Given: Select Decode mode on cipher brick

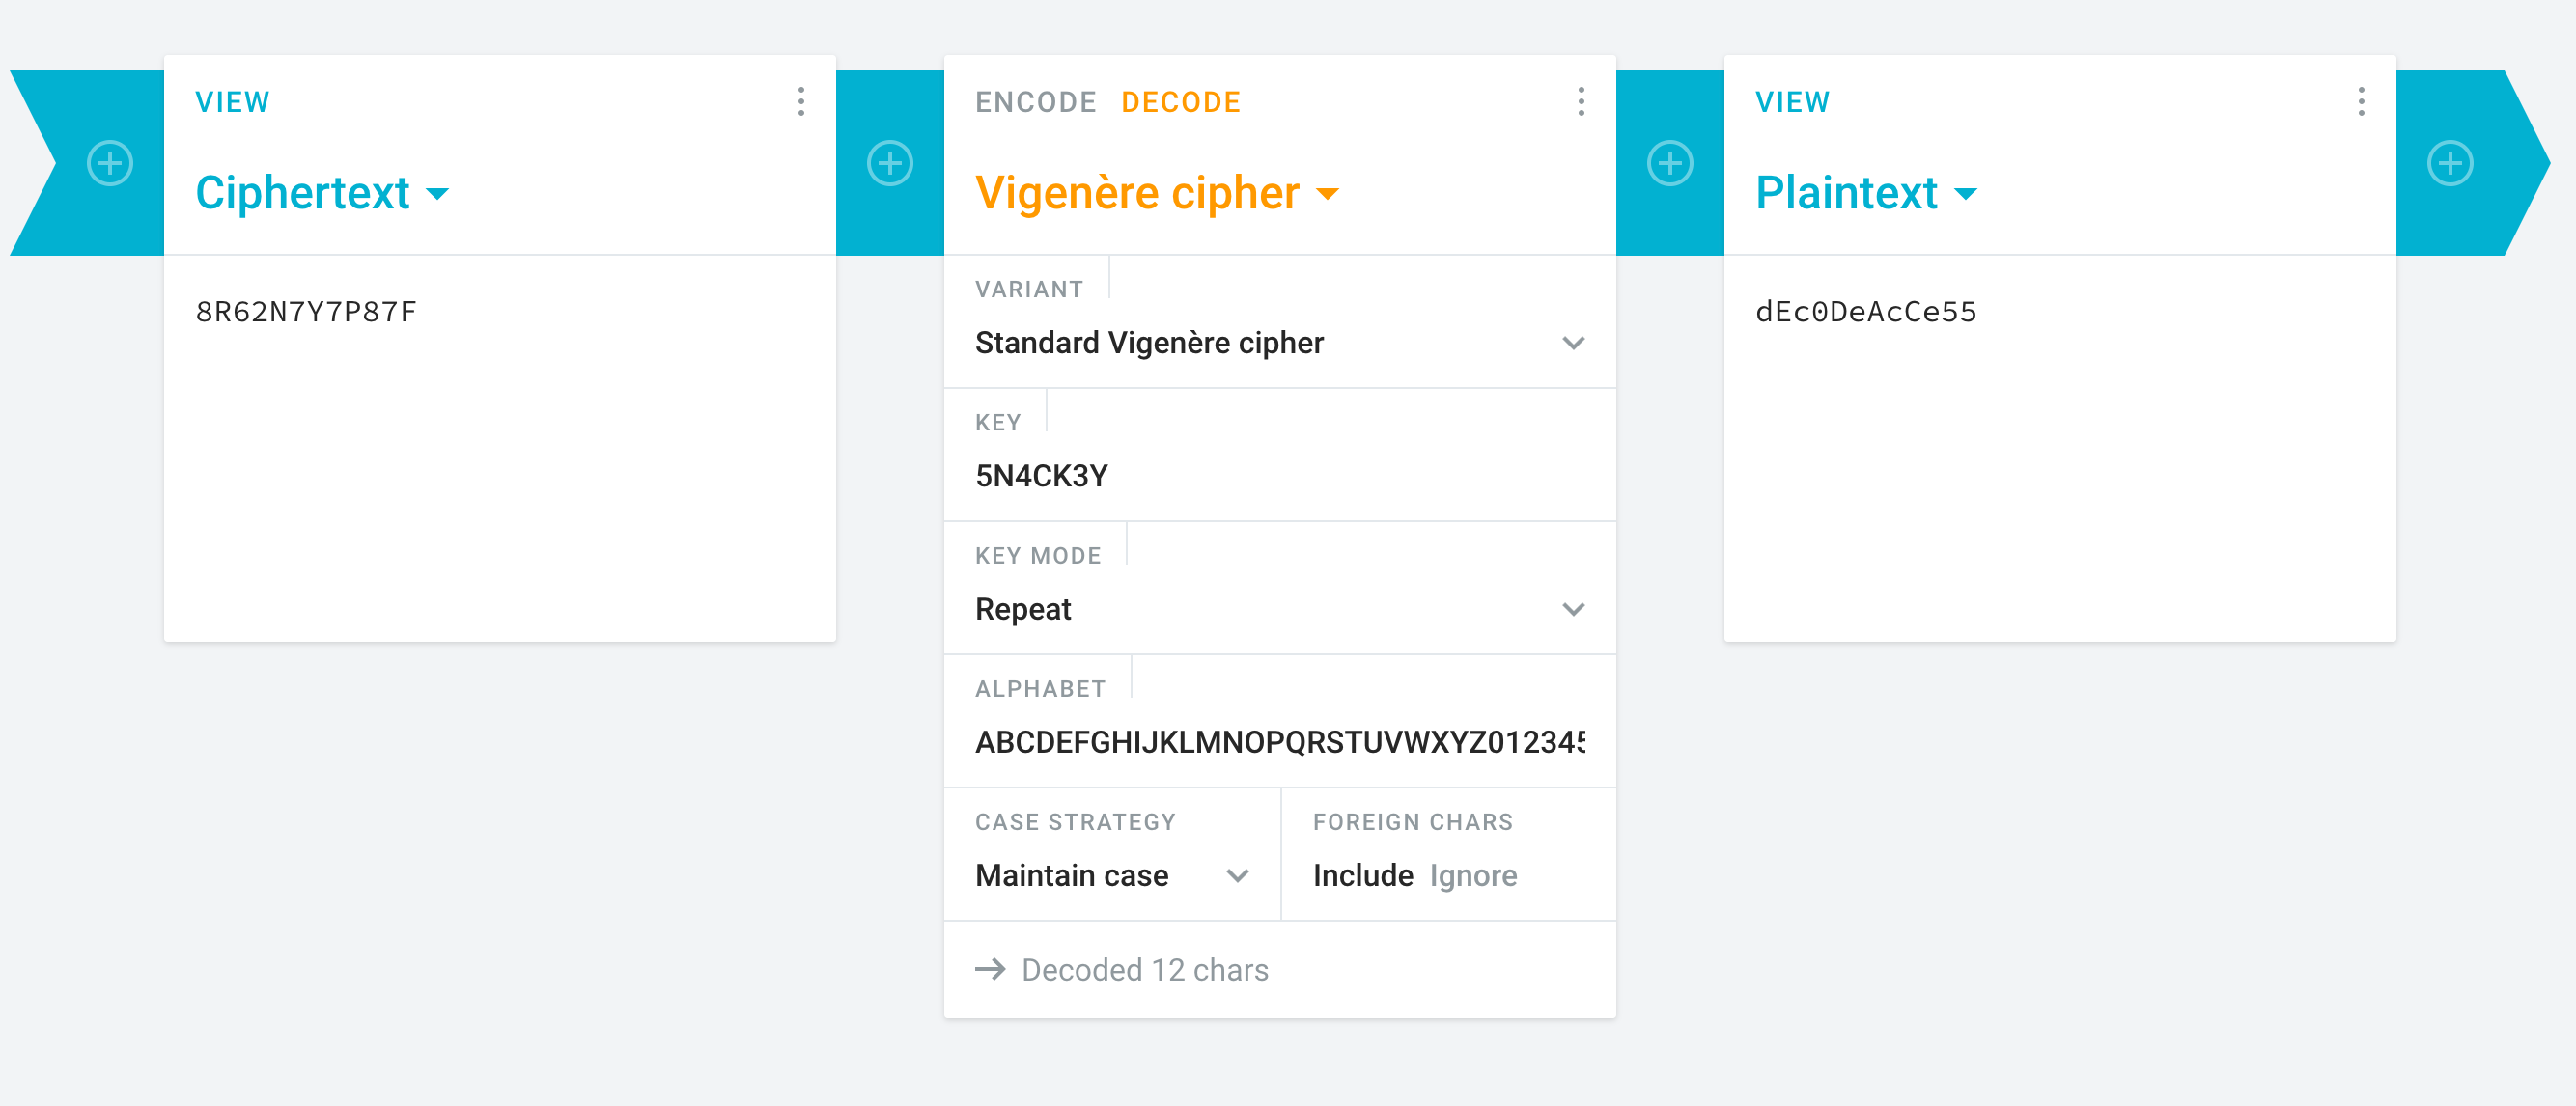Looking at the screenshot, I should 1181,102.
